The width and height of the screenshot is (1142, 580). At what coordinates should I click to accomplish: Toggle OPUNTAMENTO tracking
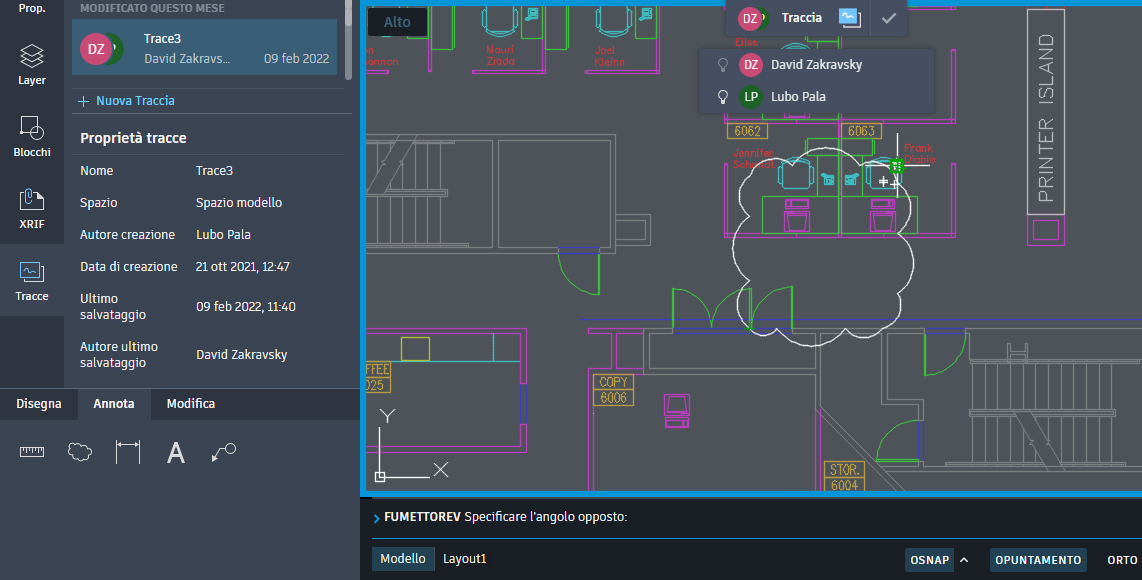coord(1038,560)
